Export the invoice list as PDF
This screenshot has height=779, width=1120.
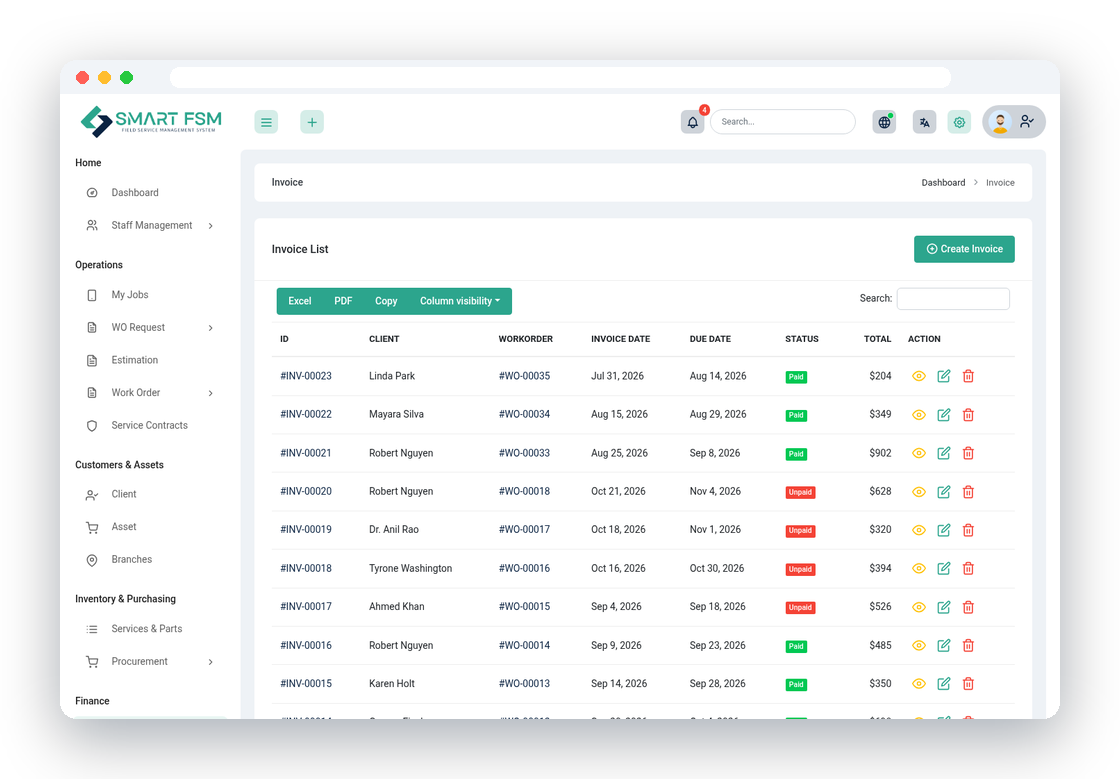point(343,301)
